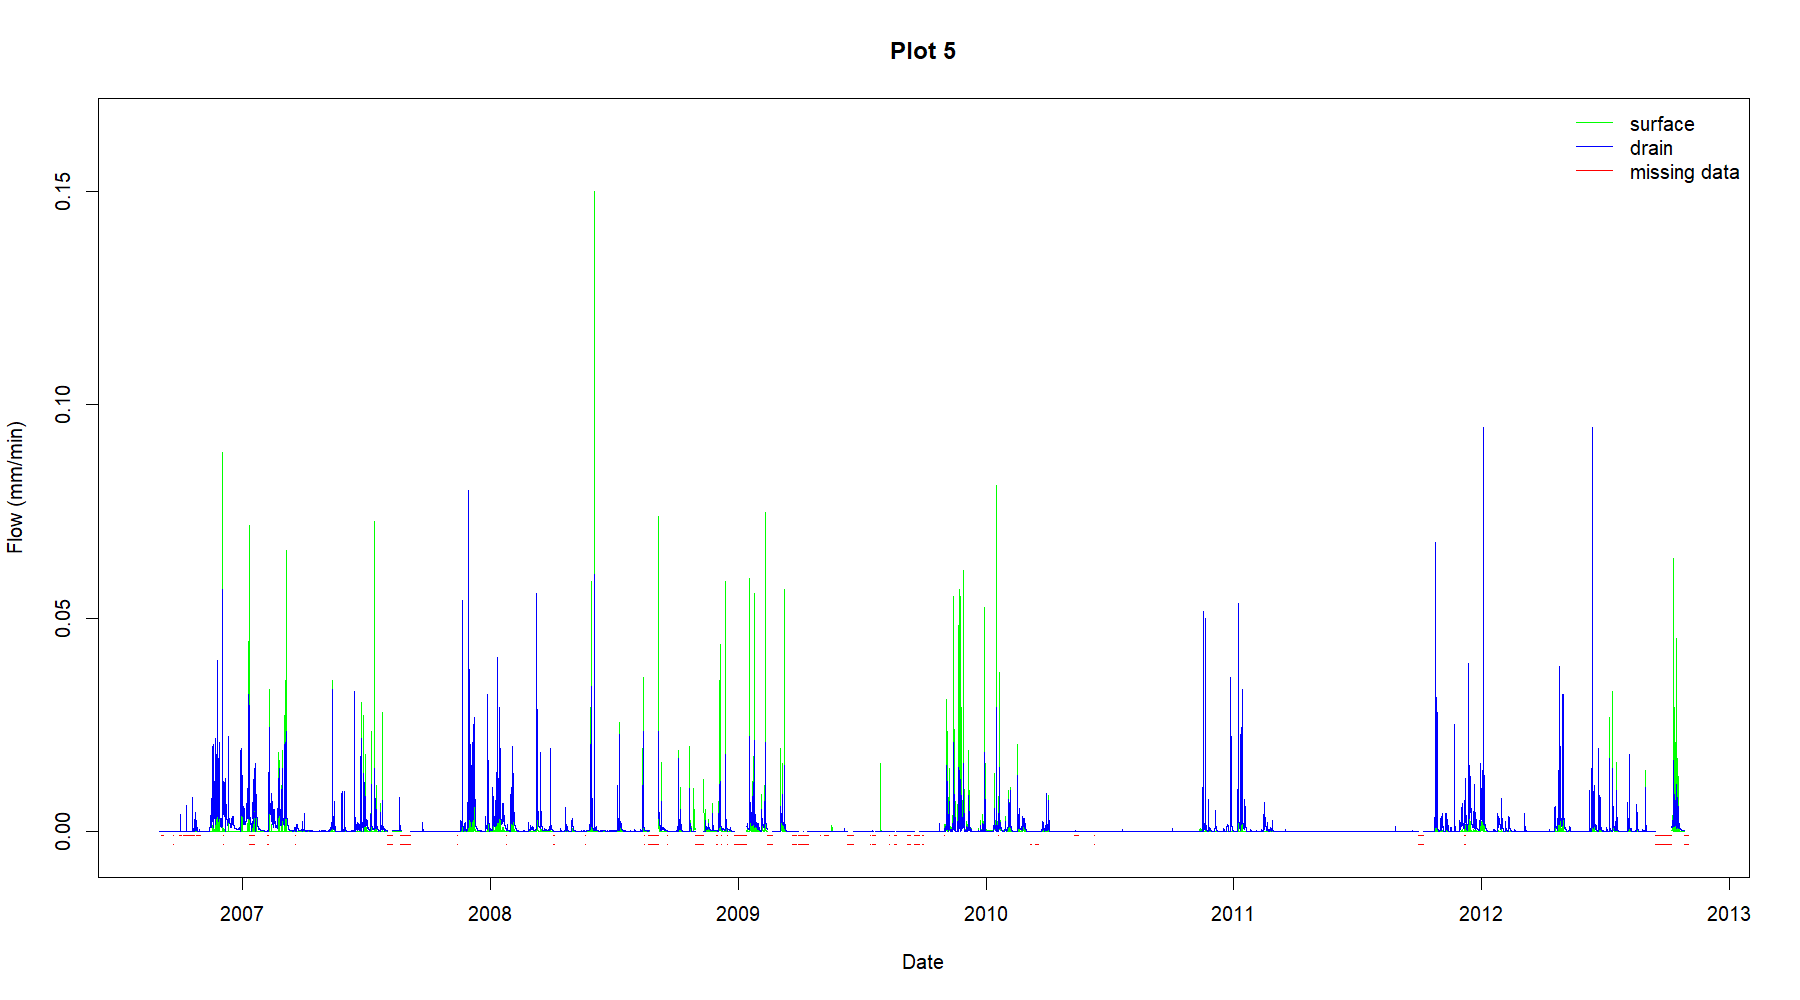
Task: Click the tallest green surface peak in 2008
Action: (594, 300)
